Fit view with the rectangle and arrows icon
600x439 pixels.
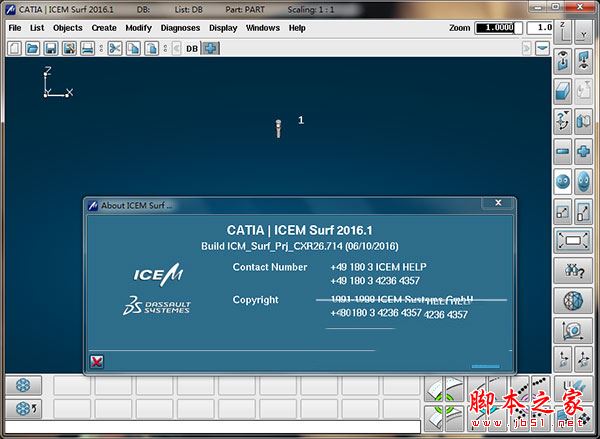pyautogui.click(x=573, y=241)
